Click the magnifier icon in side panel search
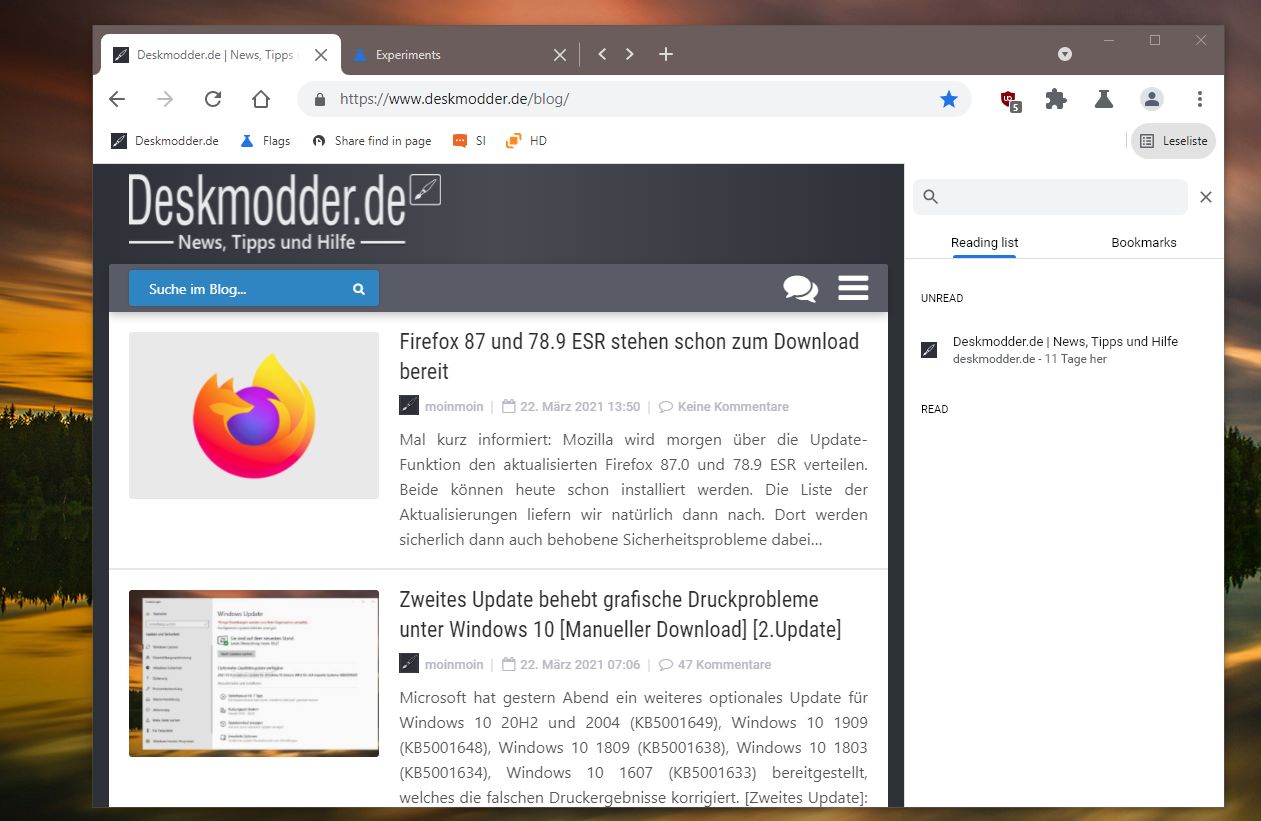 (931, 197)
